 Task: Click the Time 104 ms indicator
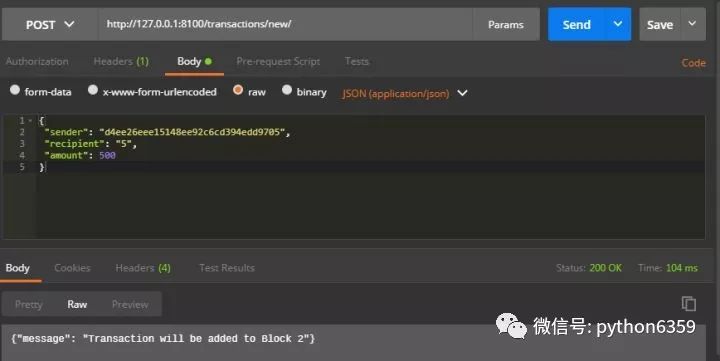[x=668, y=268]
